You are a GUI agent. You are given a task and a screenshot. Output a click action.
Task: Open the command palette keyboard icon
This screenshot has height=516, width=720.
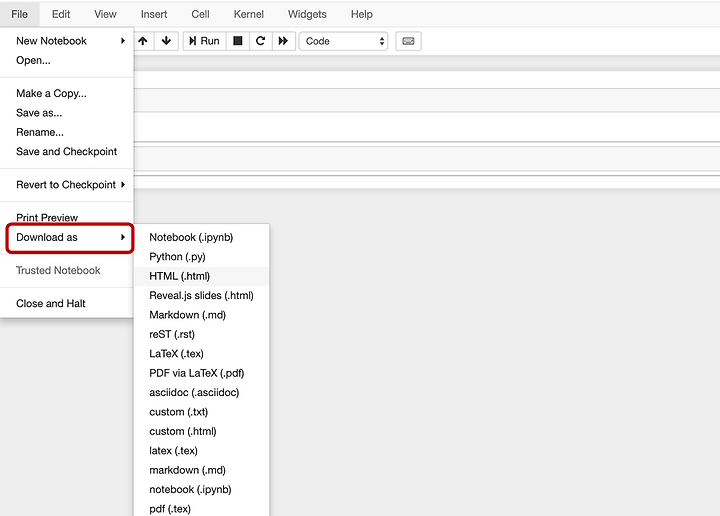click(408, 41)
